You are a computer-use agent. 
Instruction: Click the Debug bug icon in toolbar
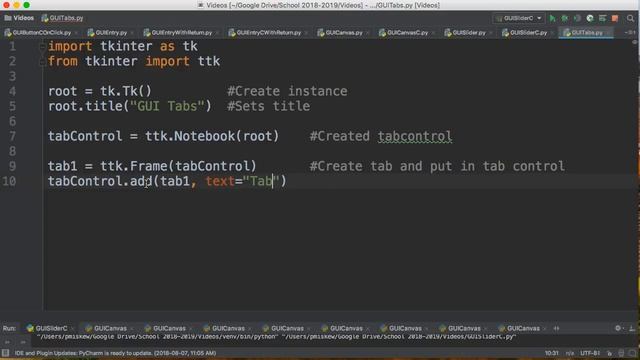565,18
